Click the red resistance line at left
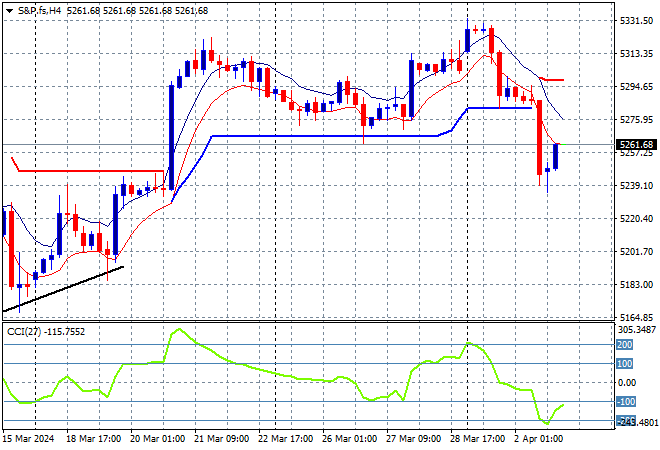 click(90, 171)
